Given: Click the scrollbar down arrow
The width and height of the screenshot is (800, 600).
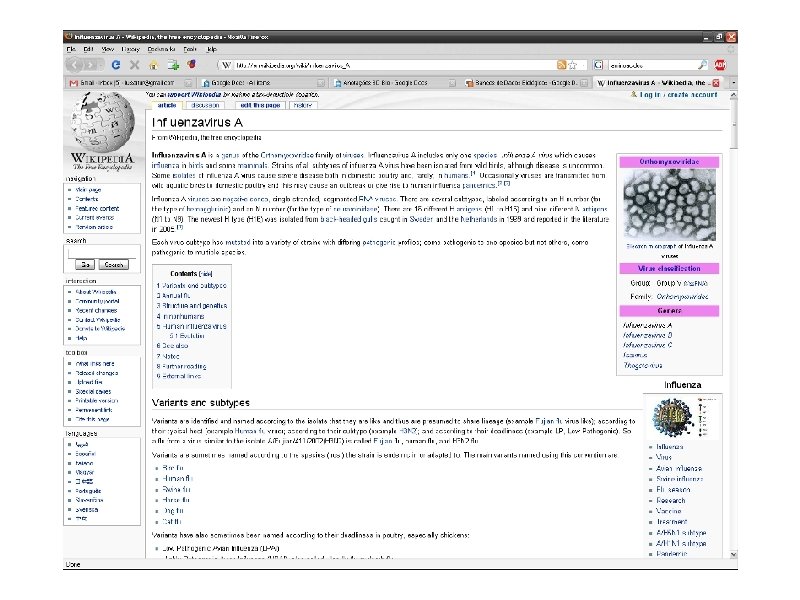Looking at the screenshot, I should pyautogui.click(x=733, y=554).
